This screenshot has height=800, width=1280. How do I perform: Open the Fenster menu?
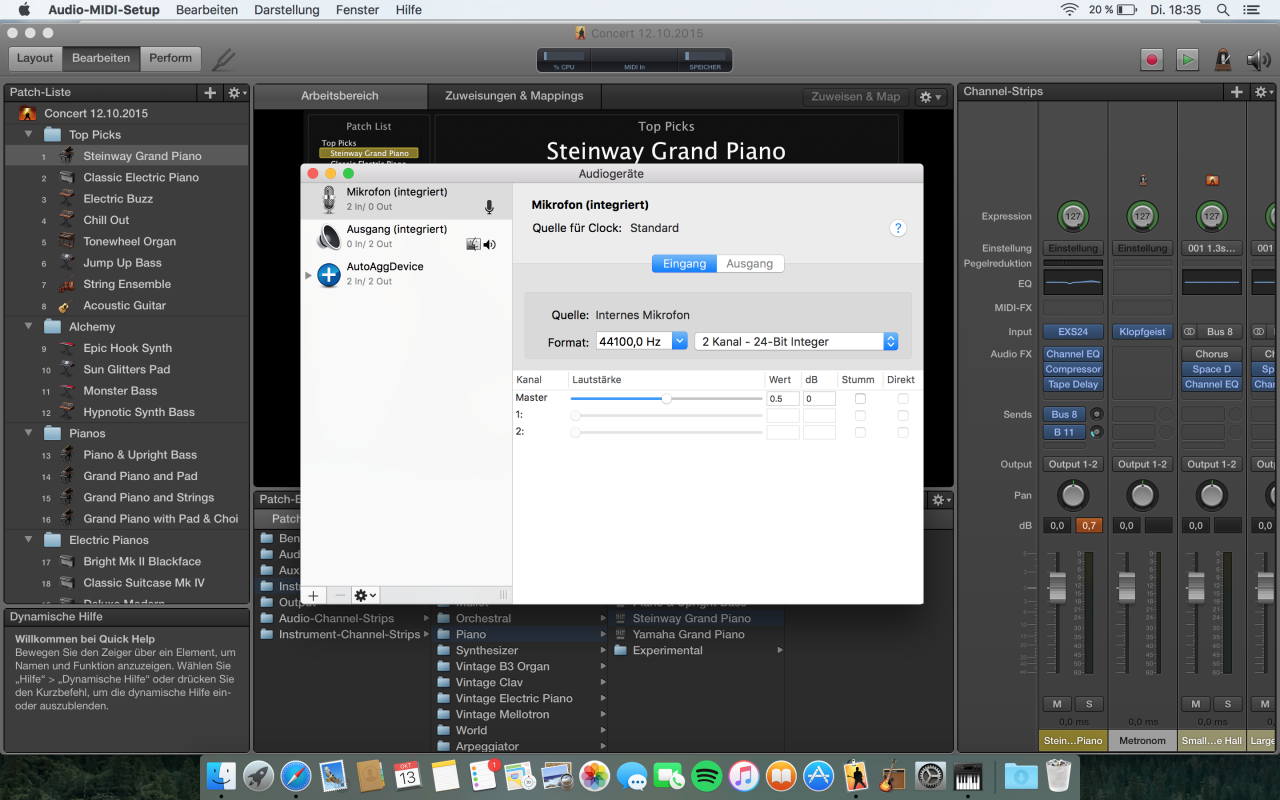pos(357,10)
